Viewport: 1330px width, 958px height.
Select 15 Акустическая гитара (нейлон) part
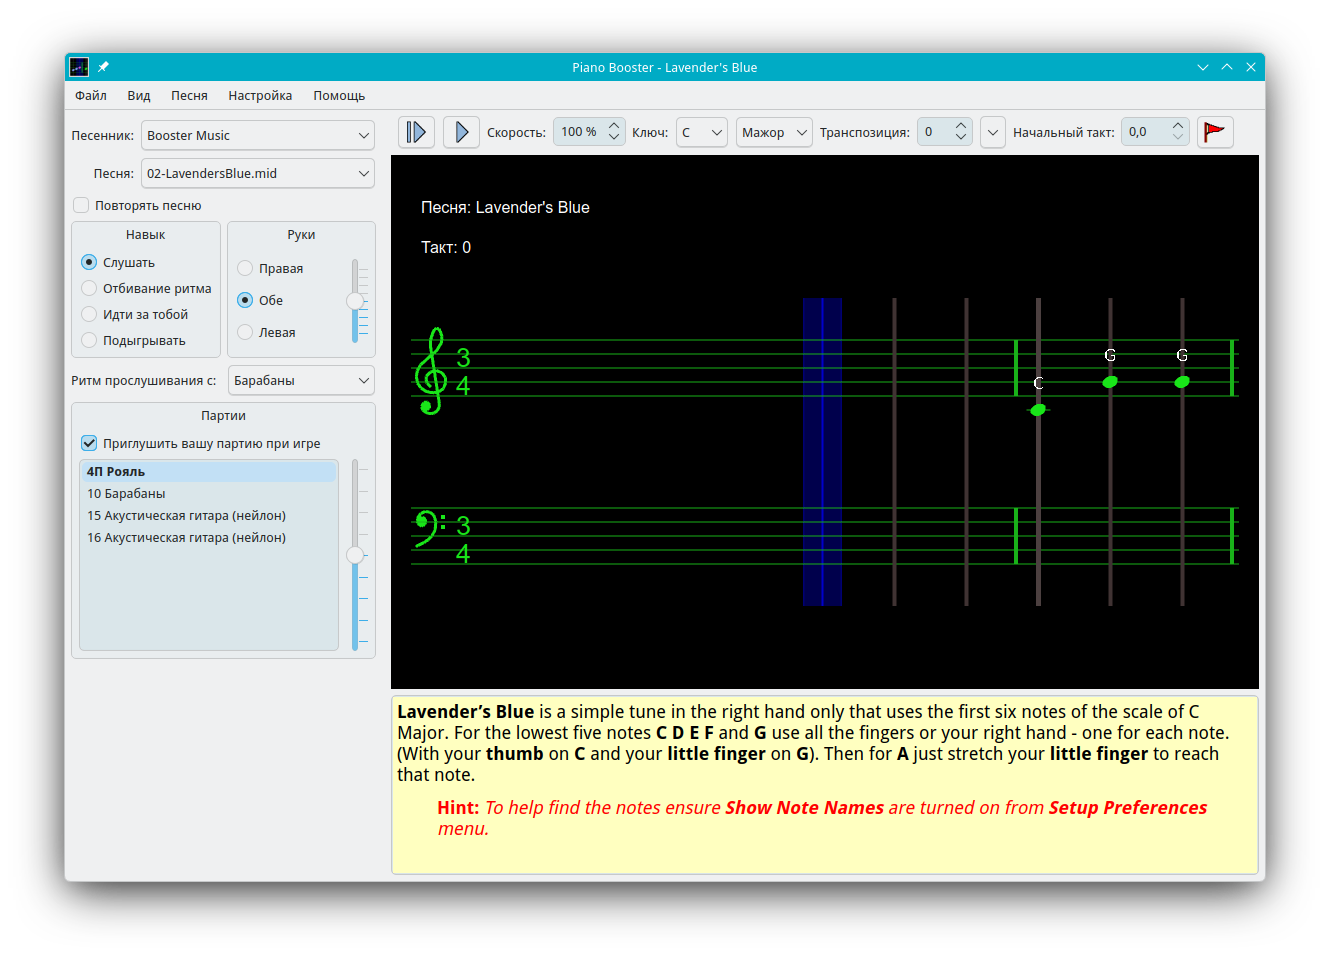186,516
